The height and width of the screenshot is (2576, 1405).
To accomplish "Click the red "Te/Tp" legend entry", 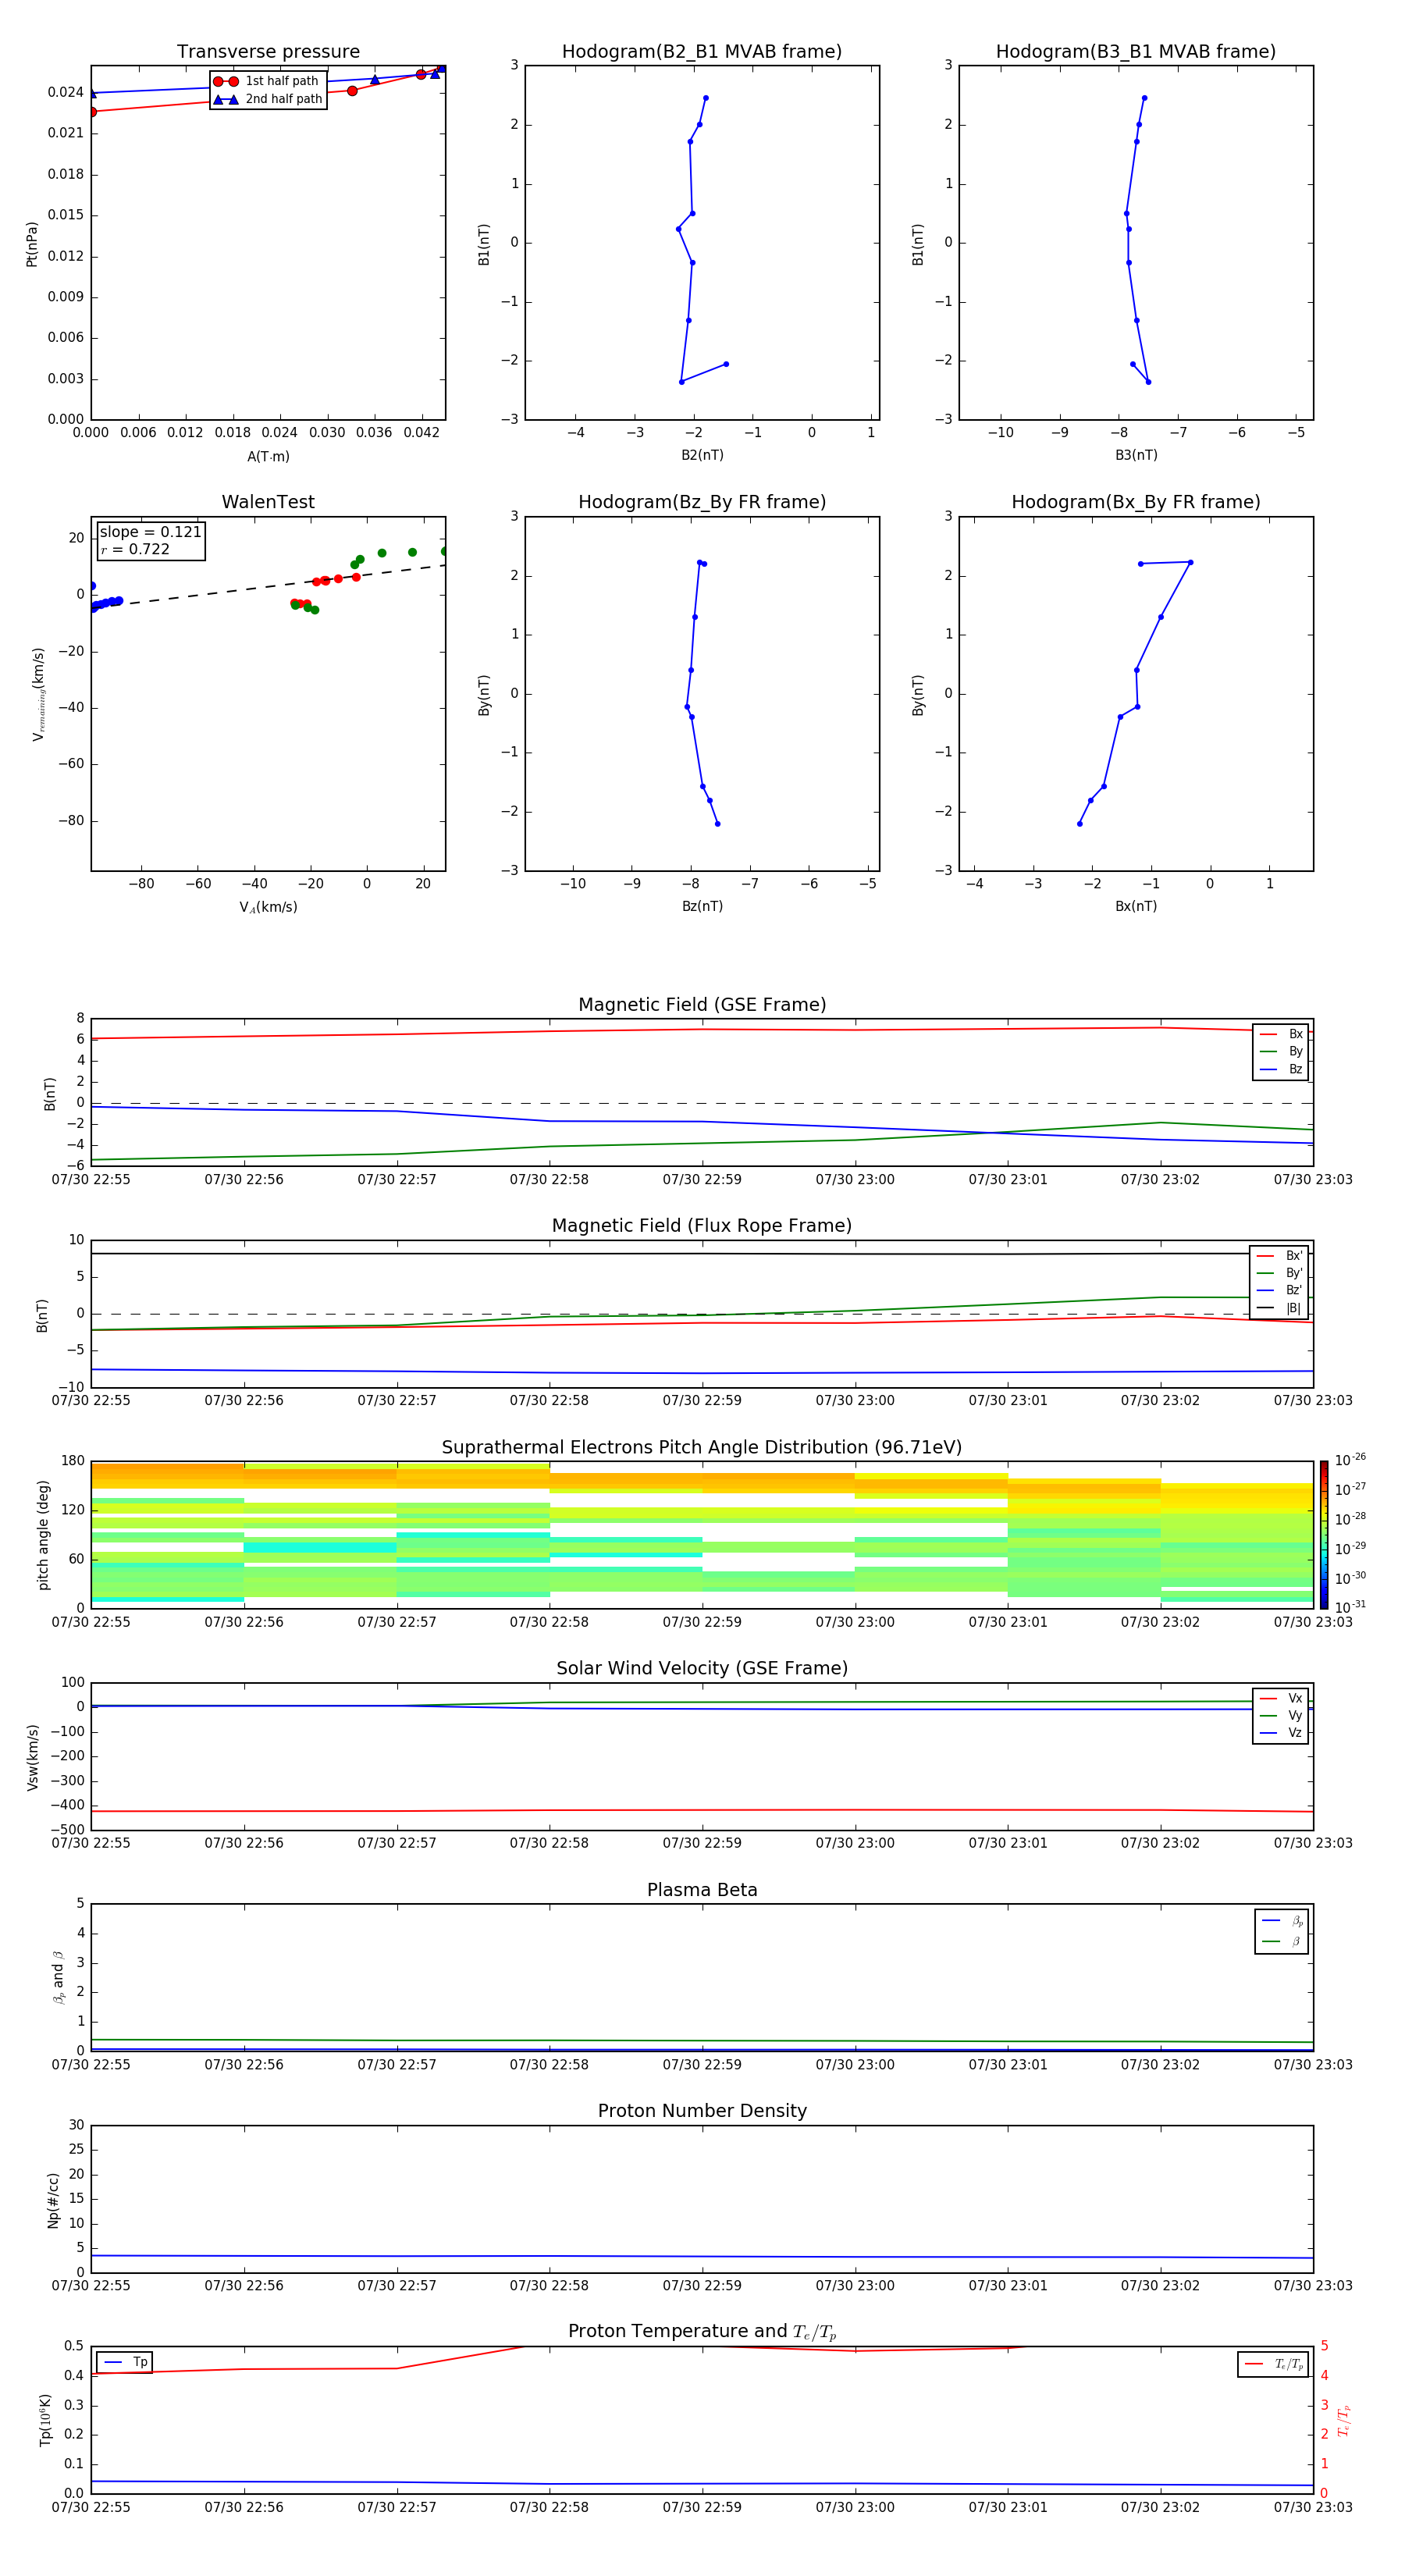I will click(1274, 2364).
